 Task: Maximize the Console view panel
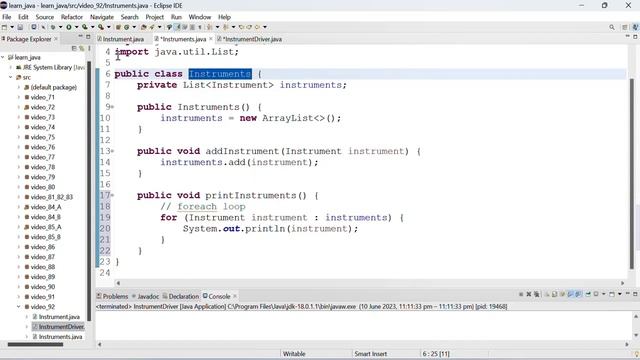[x=636, y=293]
